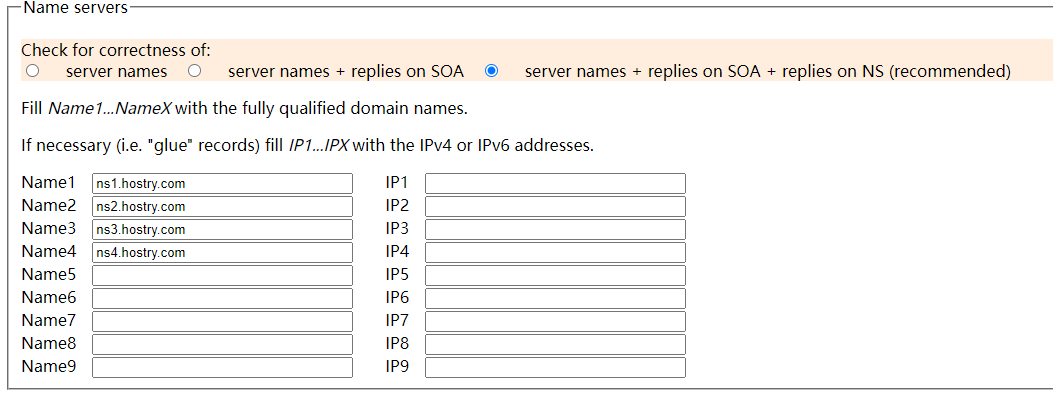Click the IP6 address field
The height and width of the screenshot is (402, 1053).
(x=555, y=299)
